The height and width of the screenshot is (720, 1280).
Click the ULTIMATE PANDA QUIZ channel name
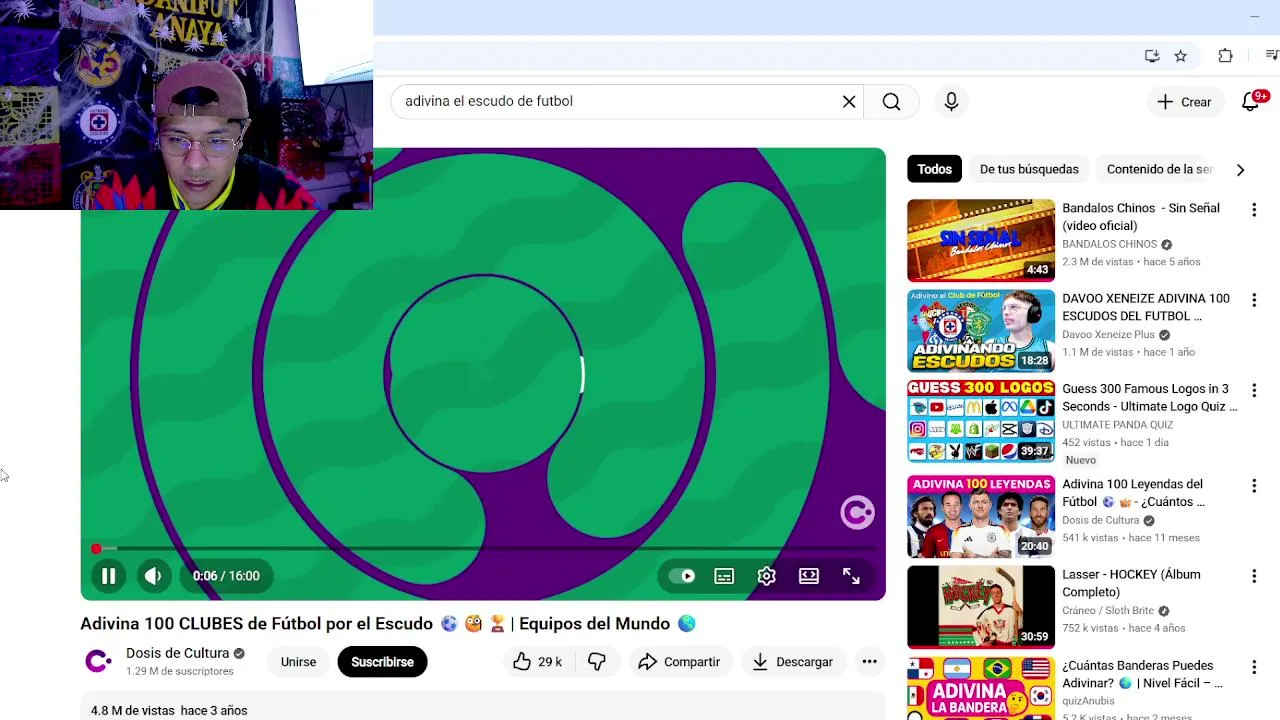(1115, 425)
